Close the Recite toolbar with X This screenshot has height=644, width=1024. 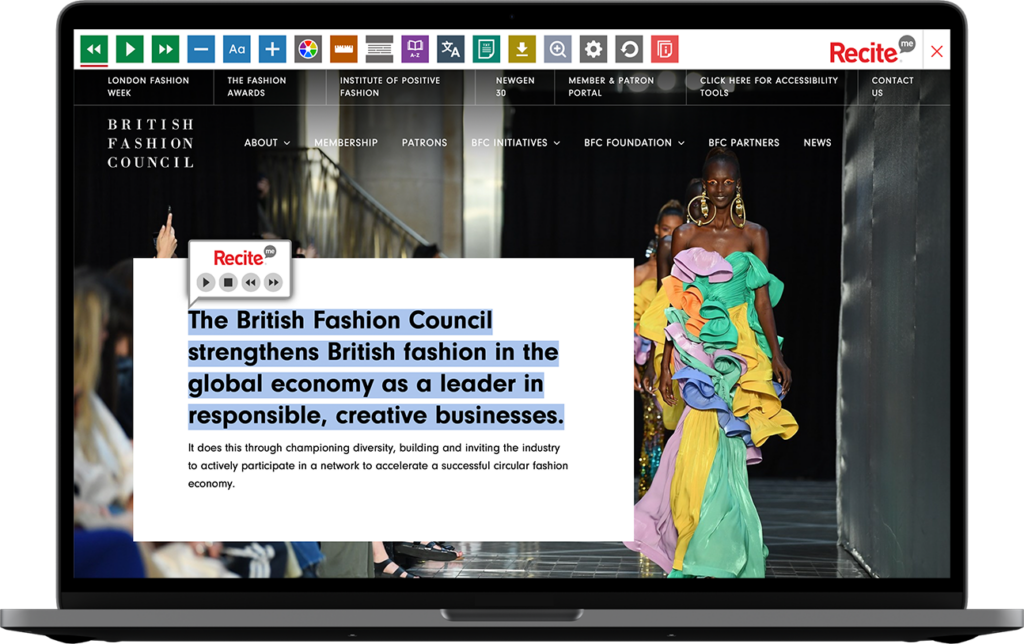point(936,51)
